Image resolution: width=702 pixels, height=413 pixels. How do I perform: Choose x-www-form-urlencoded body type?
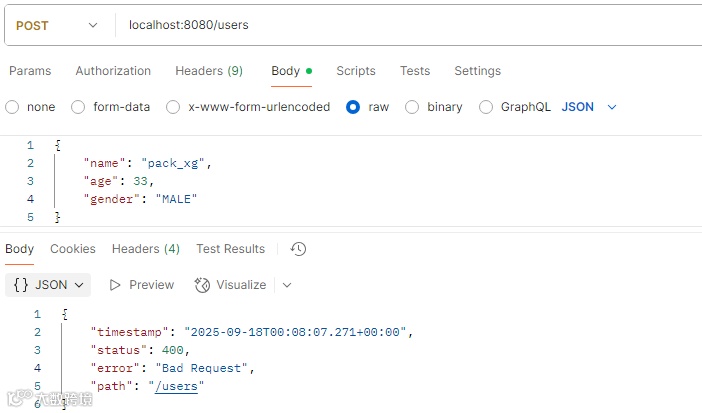(173, 107)
